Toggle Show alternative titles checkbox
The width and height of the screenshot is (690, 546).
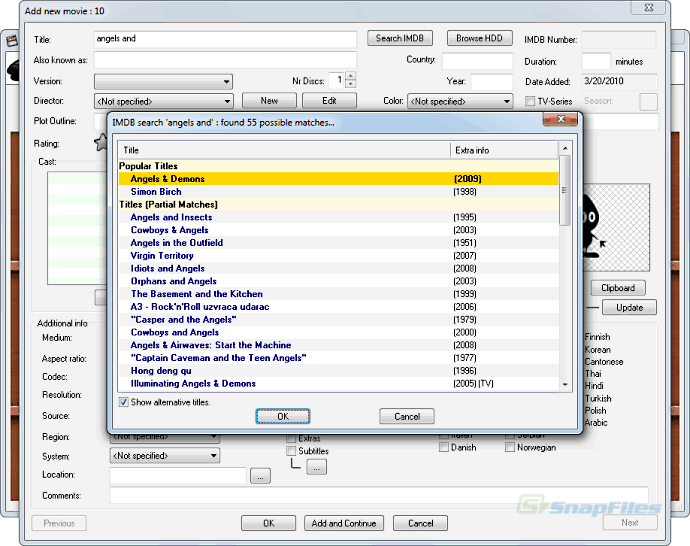pyautogui.click(x=124, y=402)
